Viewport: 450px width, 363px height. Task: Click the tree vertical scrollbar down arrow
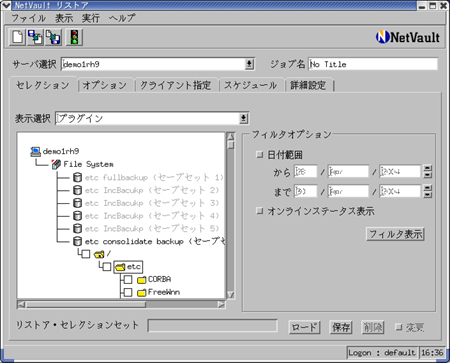pos(231,295)
